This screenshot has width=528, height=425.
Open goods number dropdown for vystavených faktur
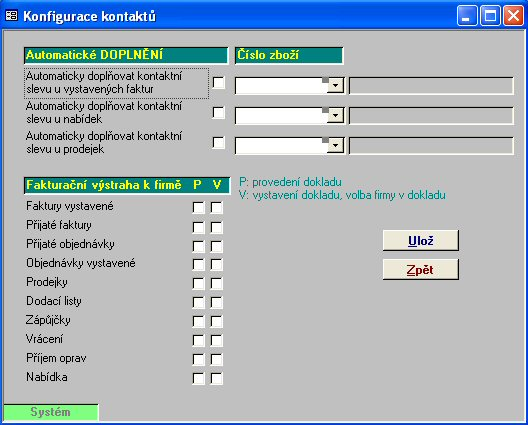pyautogui.click(x=335, y=86)
